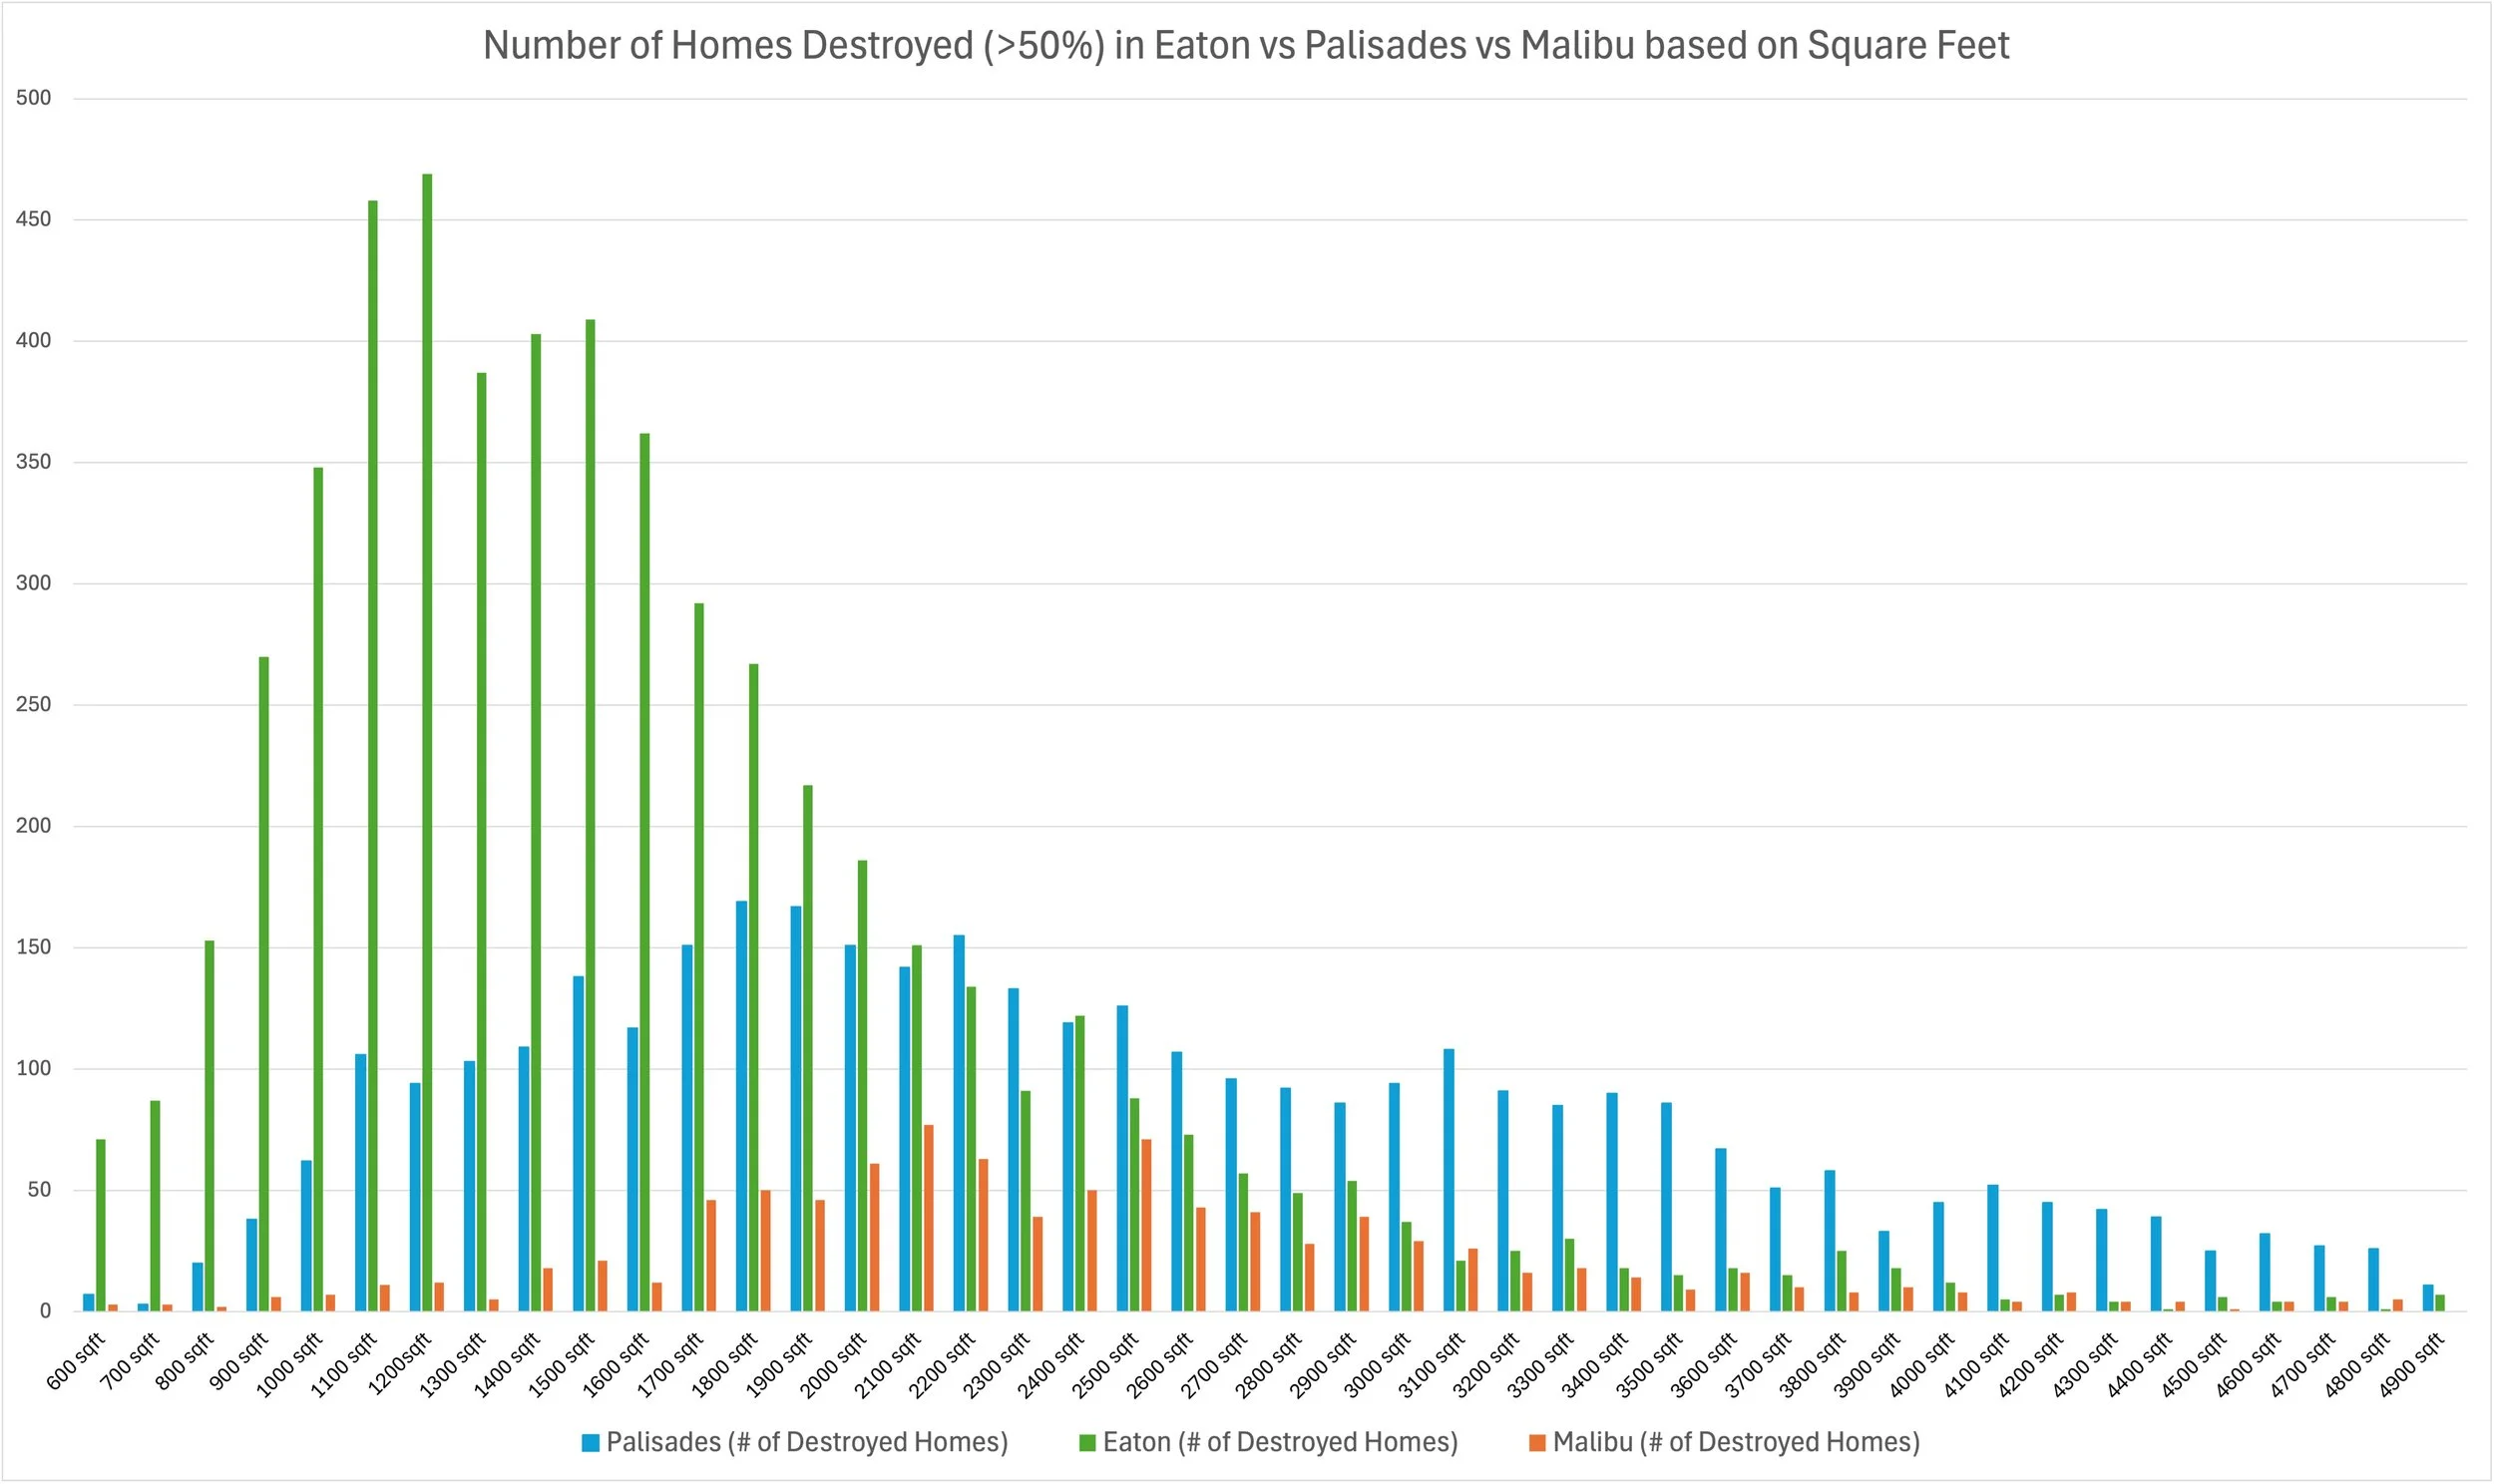
Task: Click the orange Malibu bar for 1800 sqft
Action: [x=766, y=1250]
